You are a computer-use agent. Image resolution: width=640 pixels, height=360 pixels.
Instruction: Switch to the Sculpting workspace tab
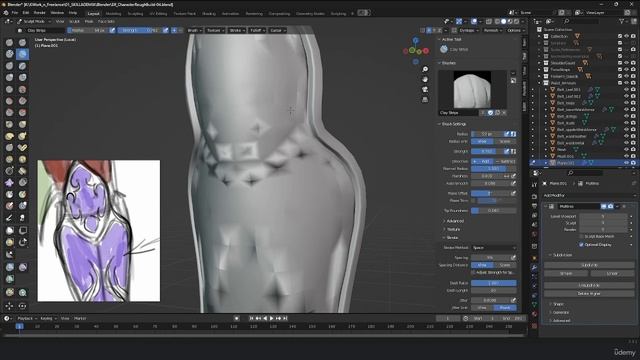[x=135, y=13]
